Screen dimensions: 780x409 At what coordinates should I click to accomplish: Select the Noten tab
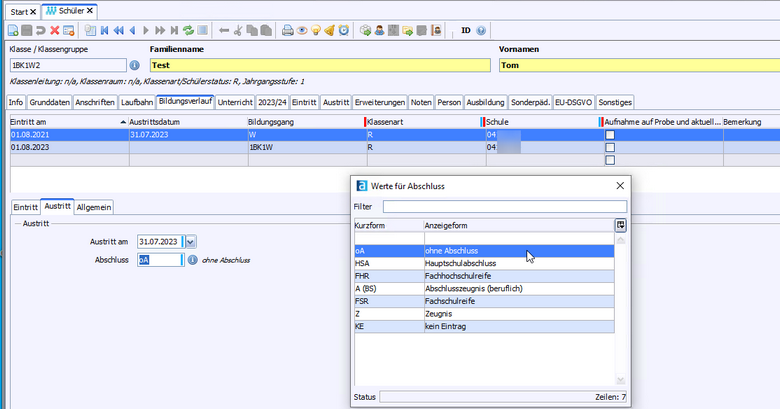[421, 102]
